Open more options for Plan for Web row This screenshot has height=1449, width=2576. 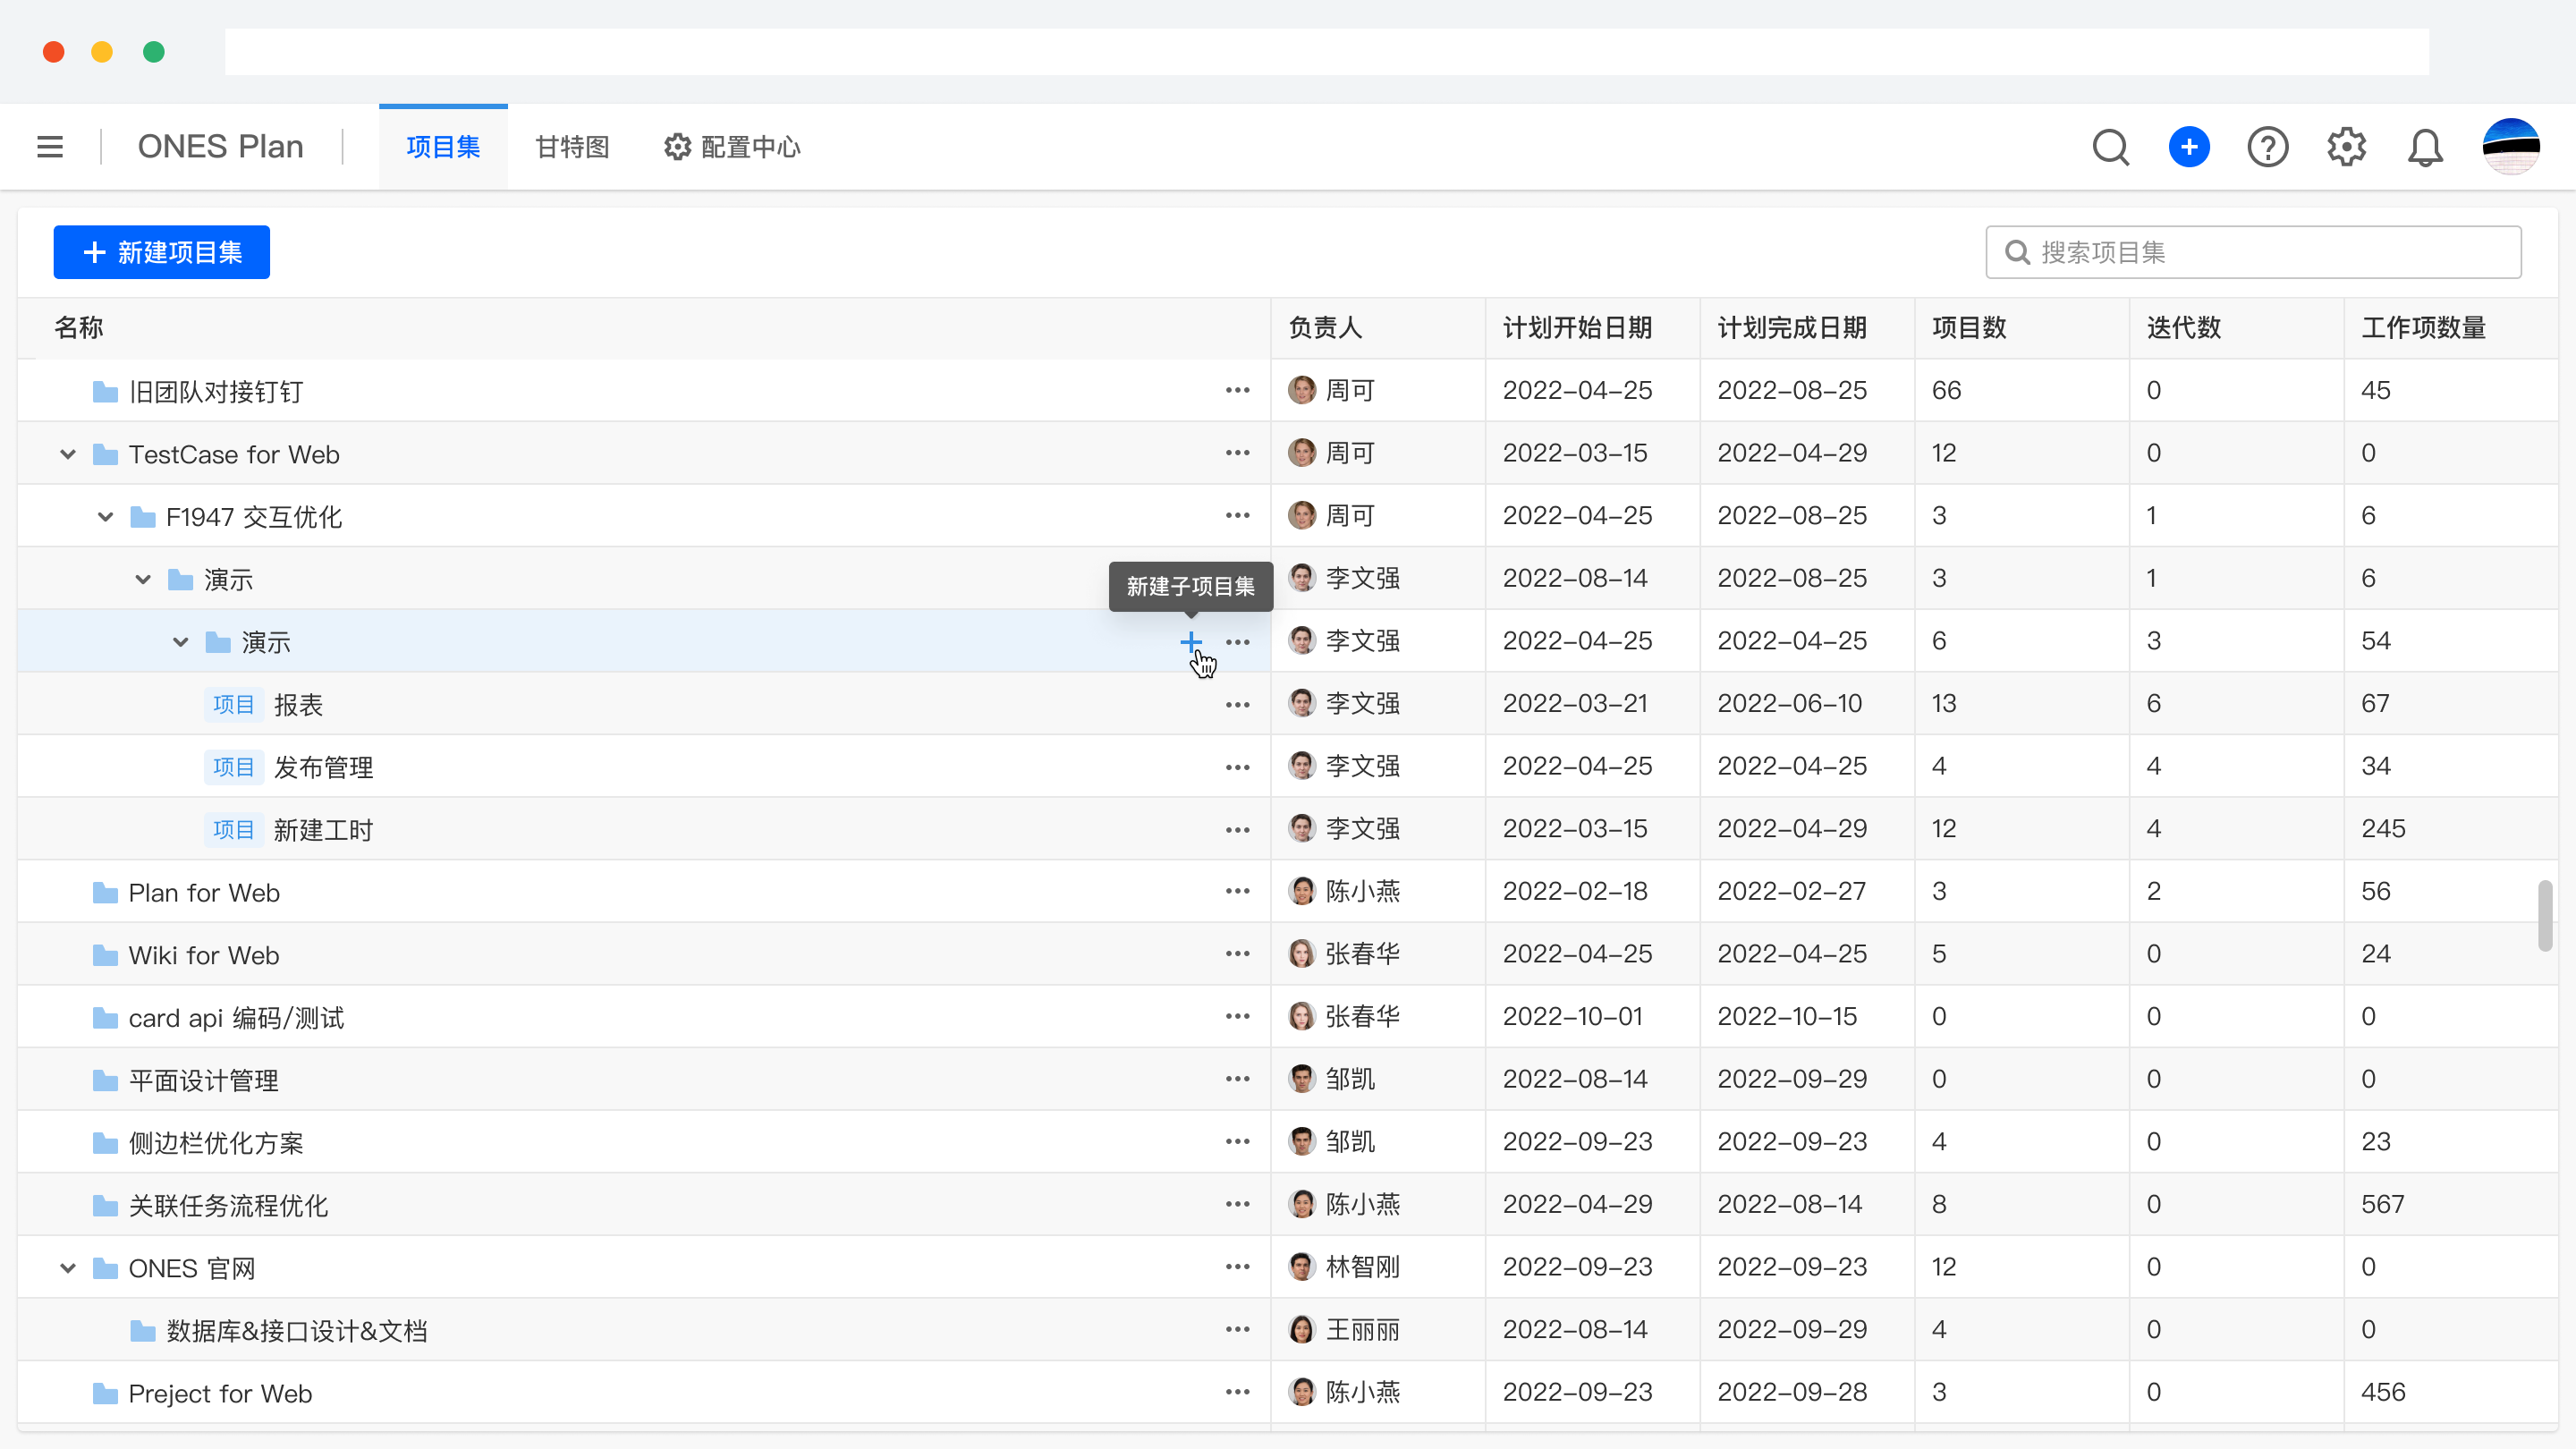coord(1237,891)
